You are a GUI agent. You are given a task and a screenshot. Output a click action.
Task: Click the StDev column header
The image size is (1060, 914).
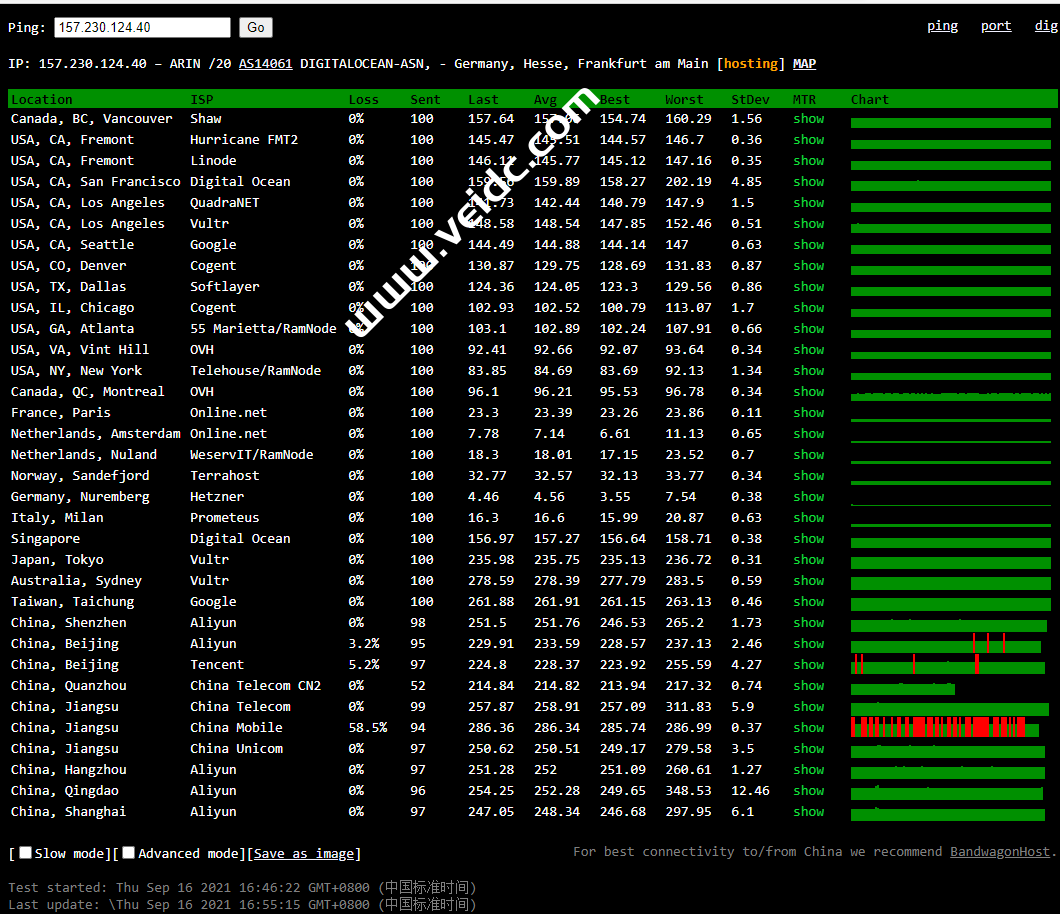tap(750, 99)
